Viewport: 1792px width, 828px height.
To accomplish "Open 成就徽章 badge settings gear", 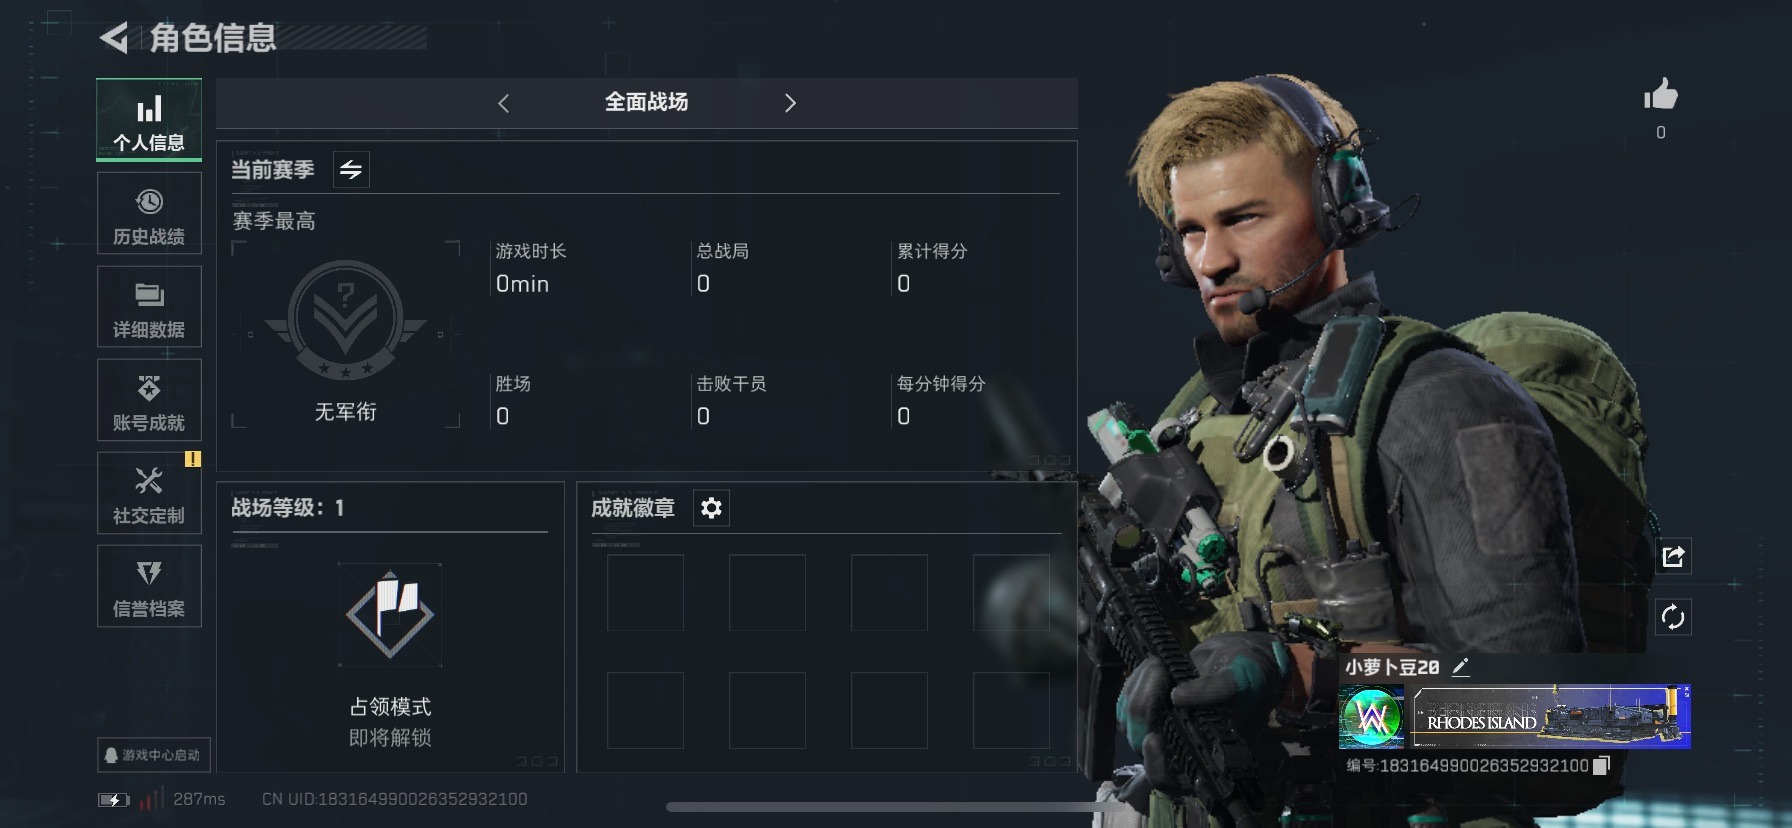I will tap(711, 508).
